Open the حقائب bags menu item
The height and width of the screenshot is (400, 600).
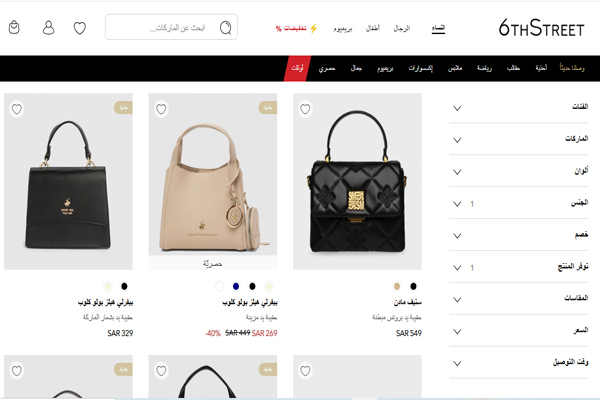click(514, 68)
